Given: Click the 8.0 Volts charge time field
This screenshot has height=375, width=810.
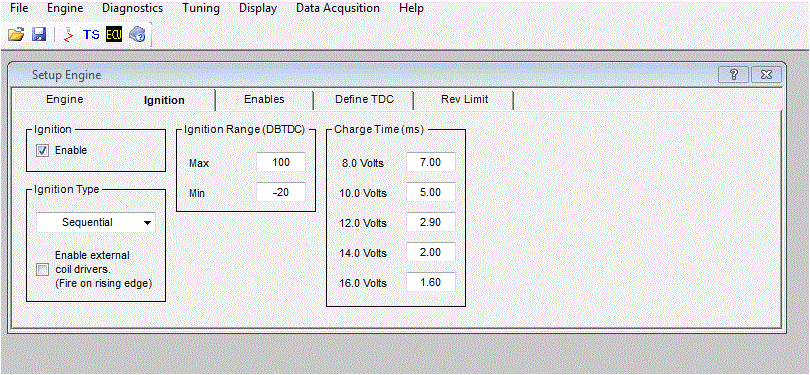Looking at the screenshot, I should 431,162.
